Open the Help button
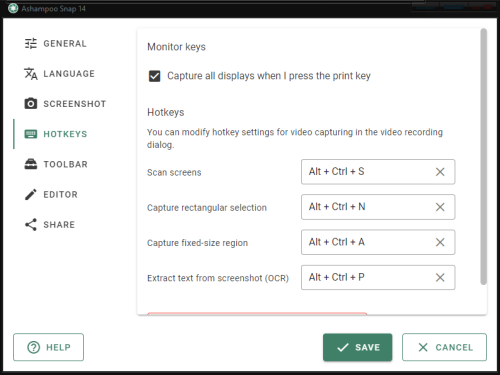 click(x=49, y=347)
